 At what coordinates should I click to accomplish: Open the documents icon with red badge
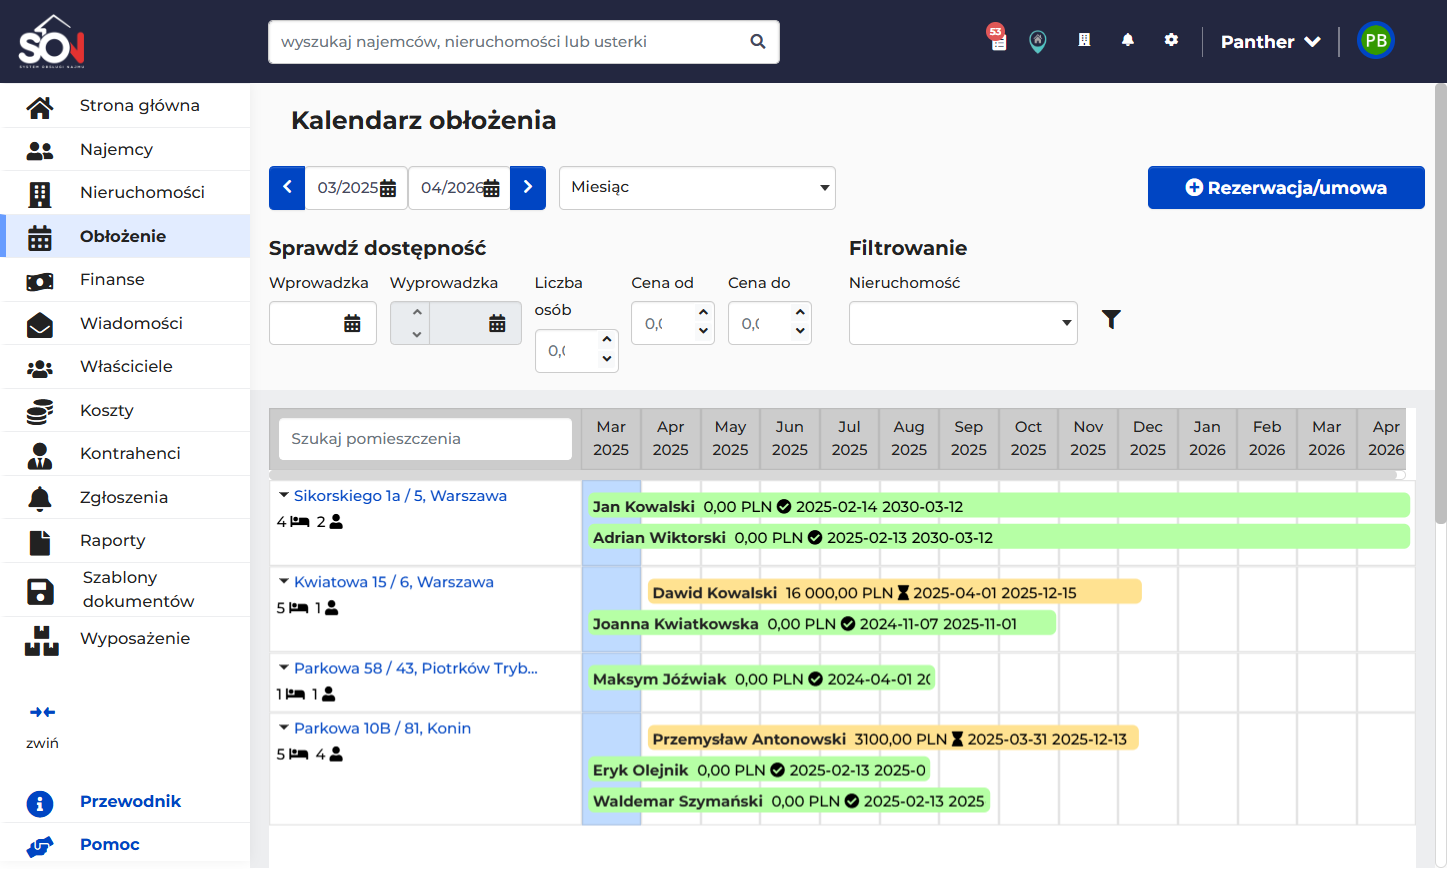pyautogui.click(x=997, y=39)
